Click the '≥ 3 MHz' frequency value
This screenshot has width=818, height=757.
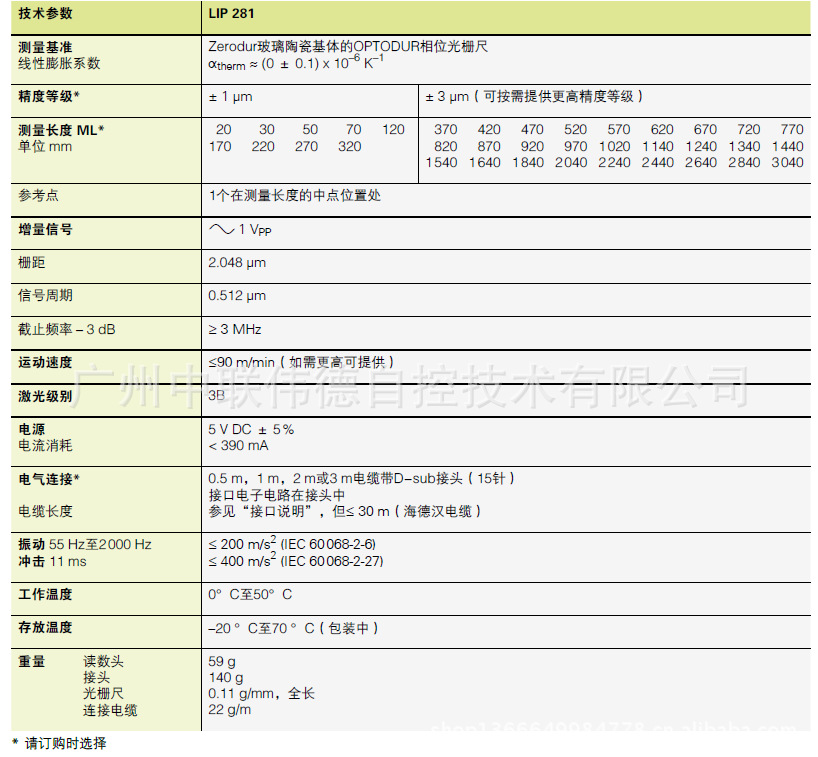point(235,329)
